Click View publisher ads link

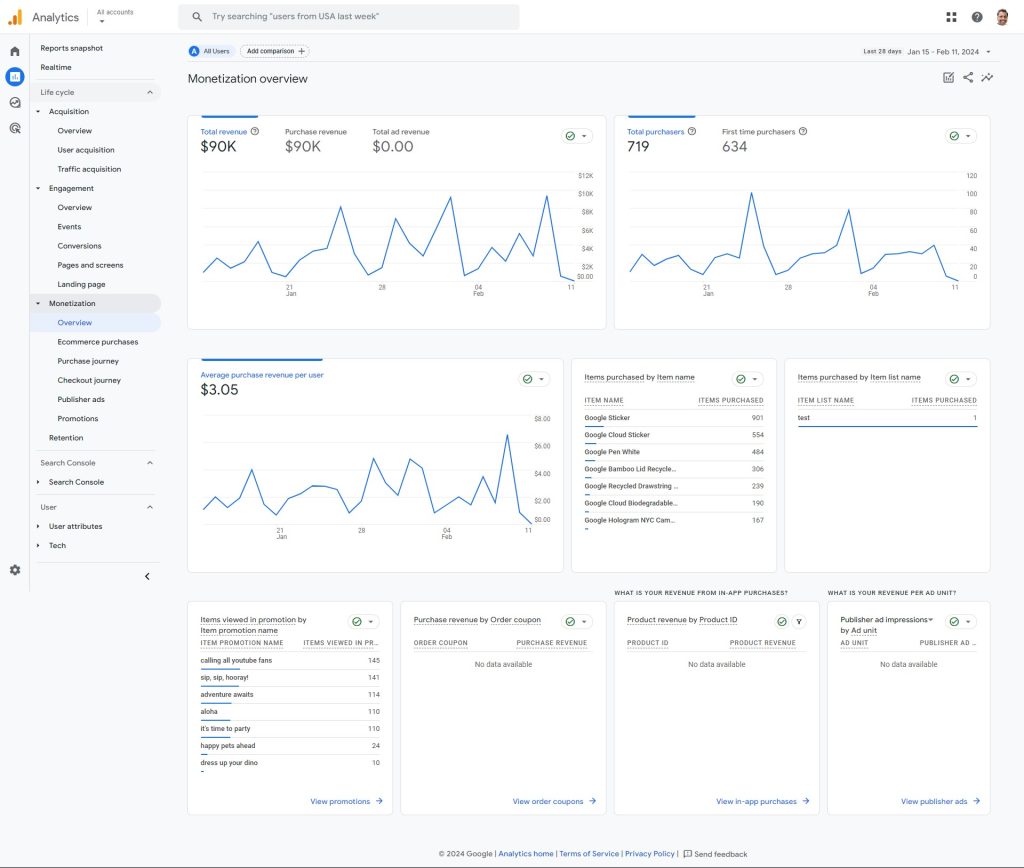click(x=940, y=801)
